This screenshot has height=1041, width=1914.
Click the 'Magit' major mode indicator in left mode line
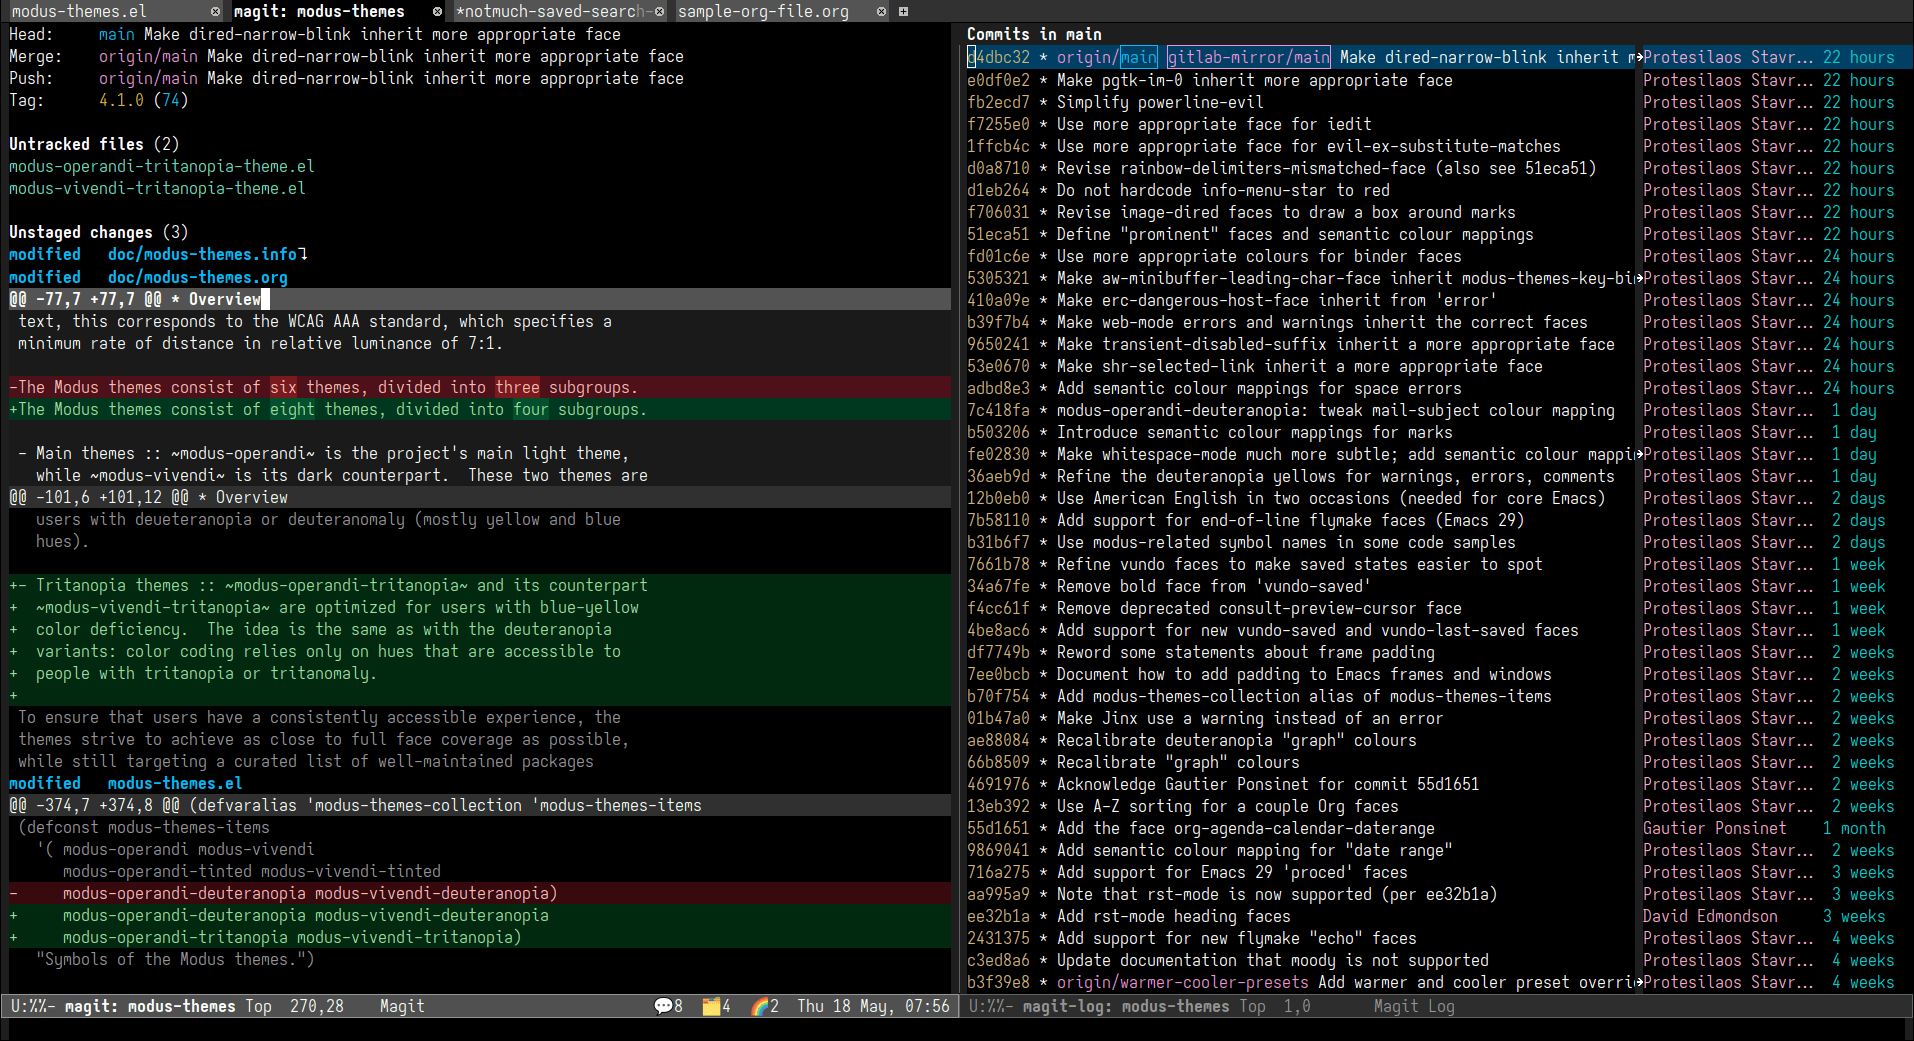[402, 1006]
